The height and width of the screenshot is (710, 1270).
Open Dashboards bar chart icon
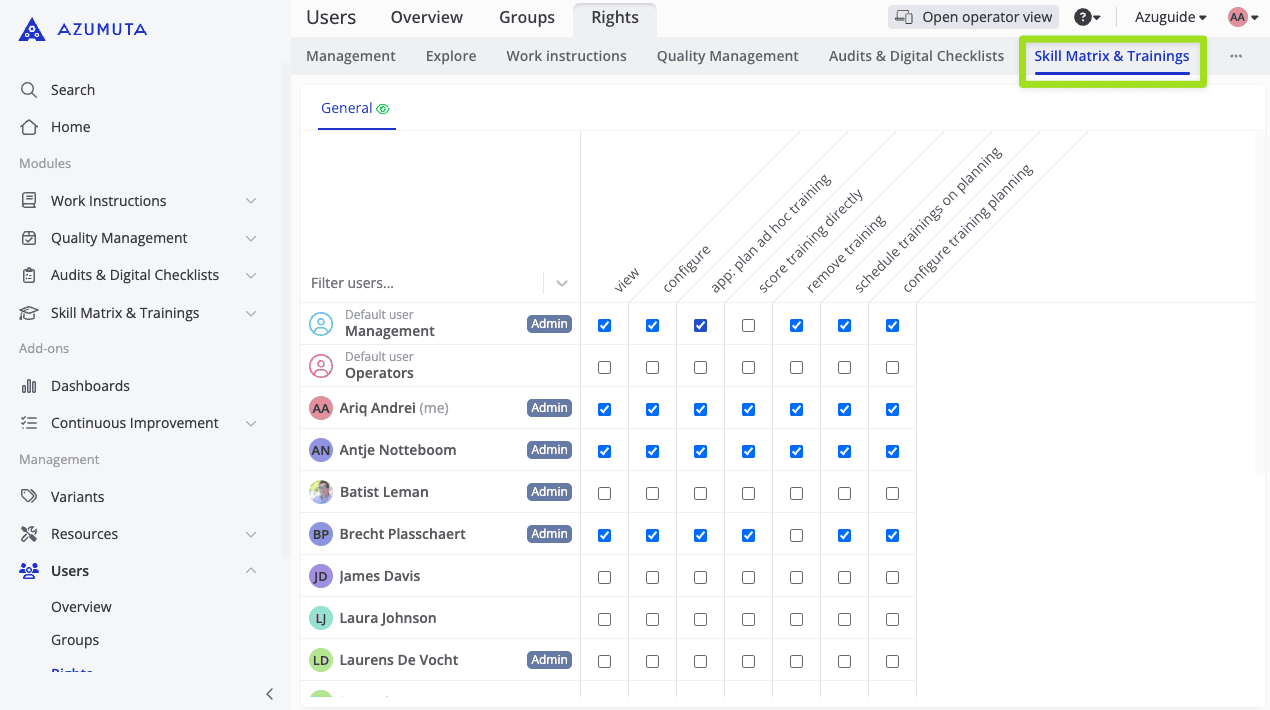click(29, 386)
